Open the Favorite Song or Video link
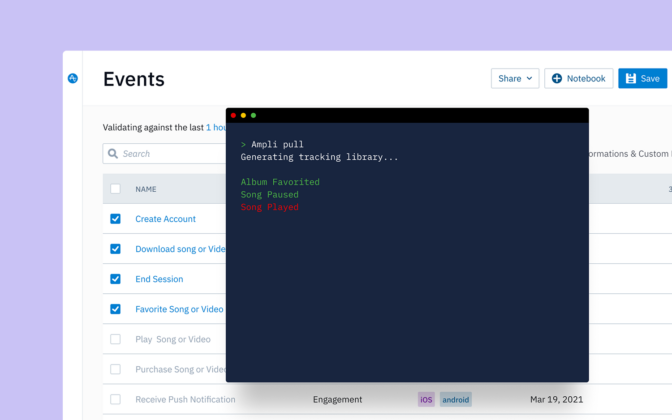This screenshot has width=672, height=420. point(179,309)
